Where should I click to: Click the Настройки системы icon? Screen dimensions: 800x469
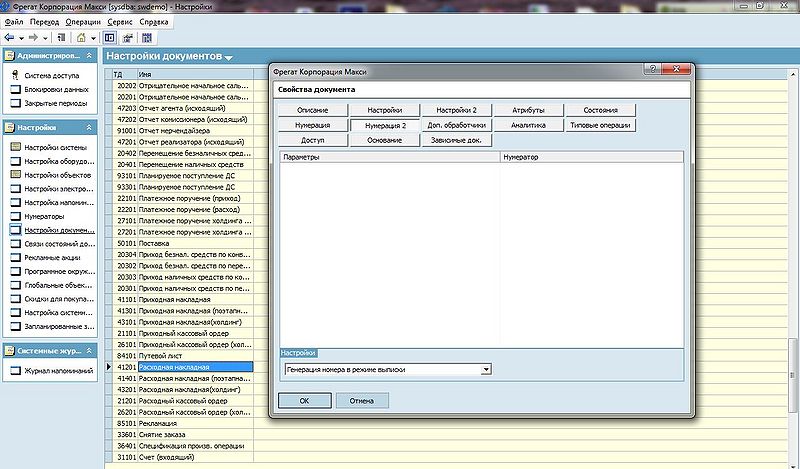(x=15, y=147)
